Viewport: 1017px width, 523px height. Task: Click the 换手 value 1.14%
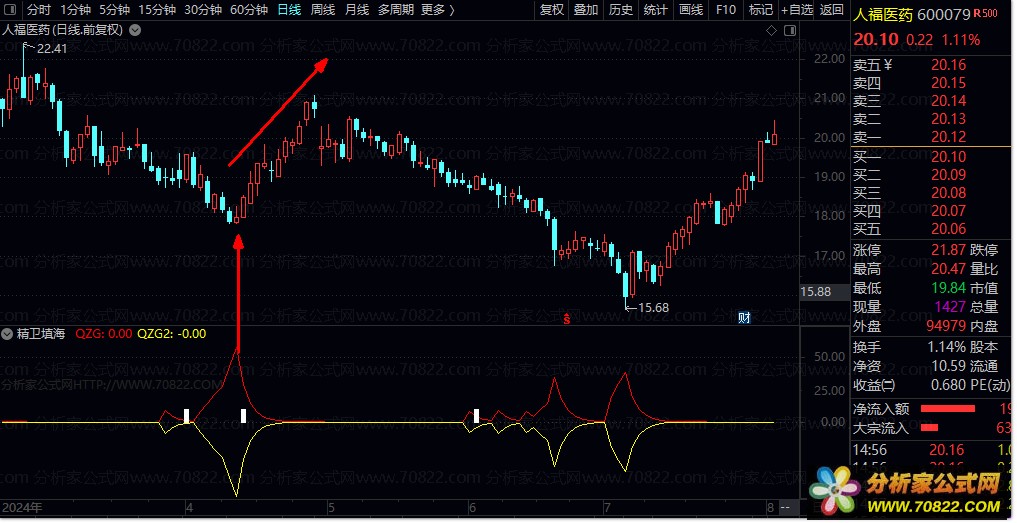click(x=946, y=347)
